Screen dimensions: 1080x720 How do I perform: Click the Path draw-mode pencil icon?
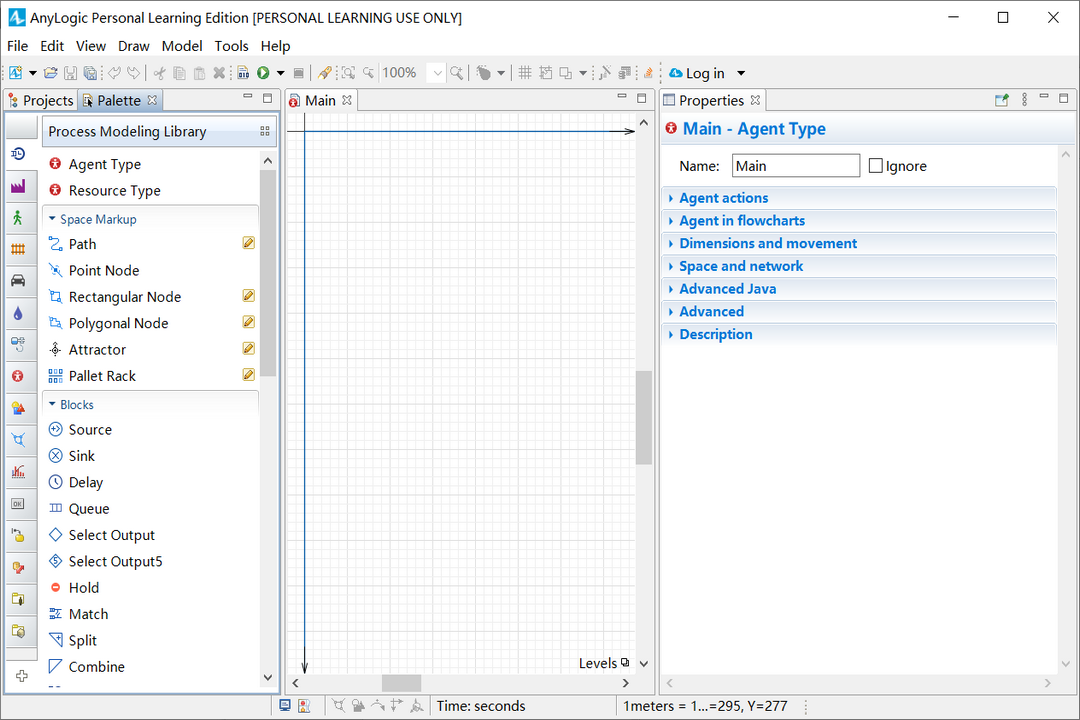click(248, 243)
